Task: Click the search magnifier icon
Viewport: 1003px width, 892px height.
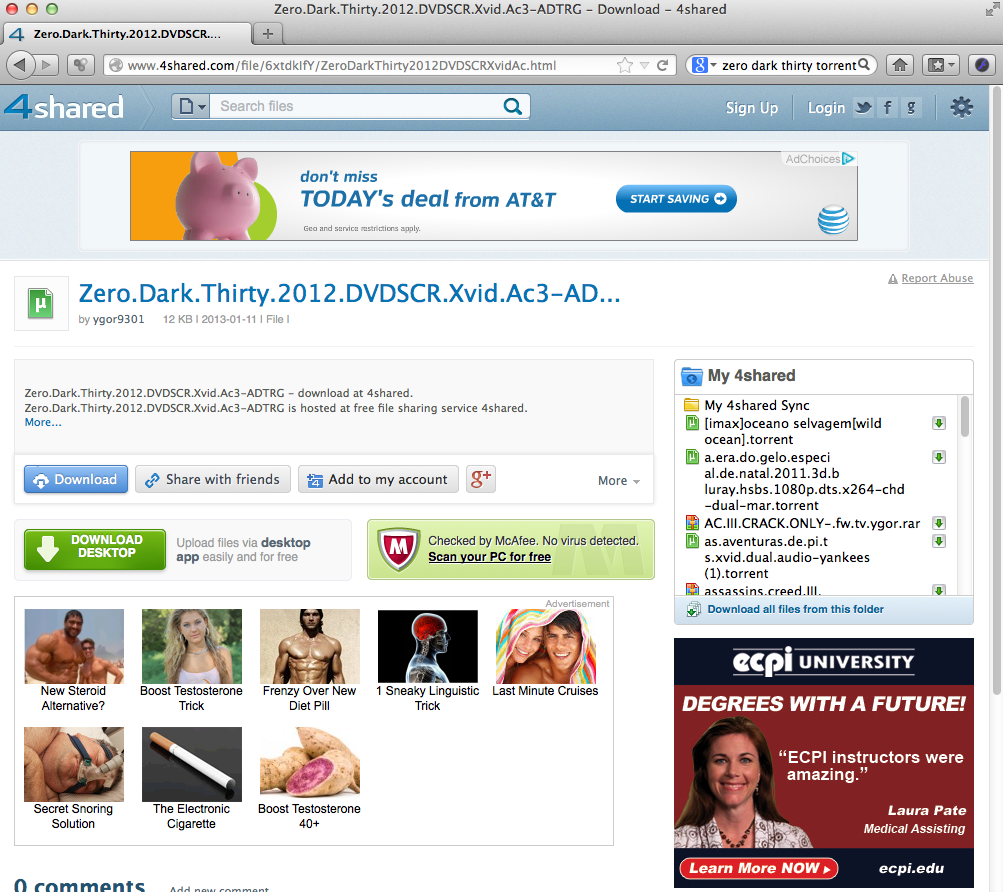Action: [512, 106]
